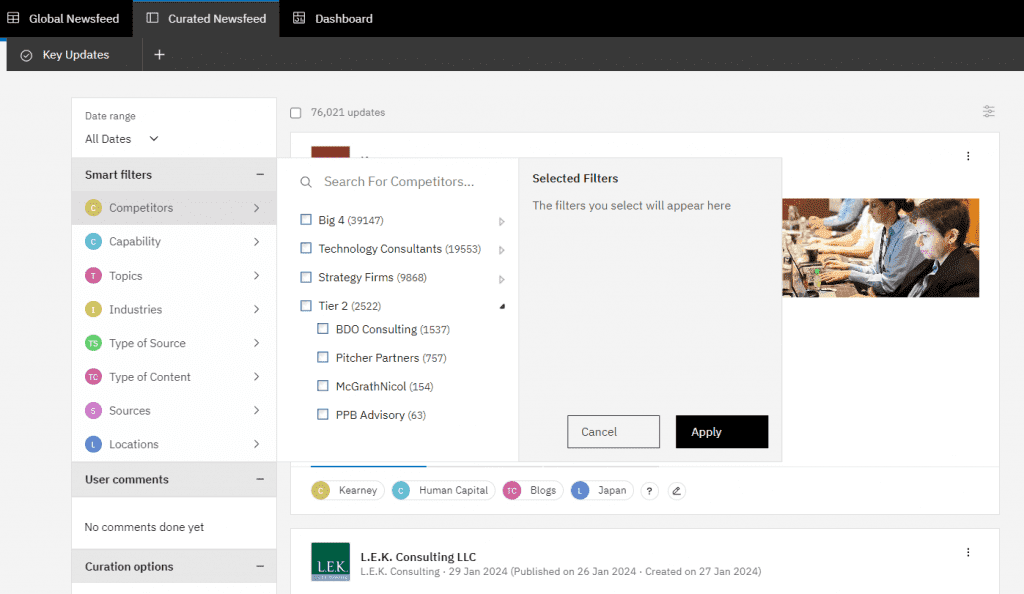This screenshot has width=1024, height=594.
Task: Tick the select-all checkbox beside 76,021 updates
Action: (295, 112)
